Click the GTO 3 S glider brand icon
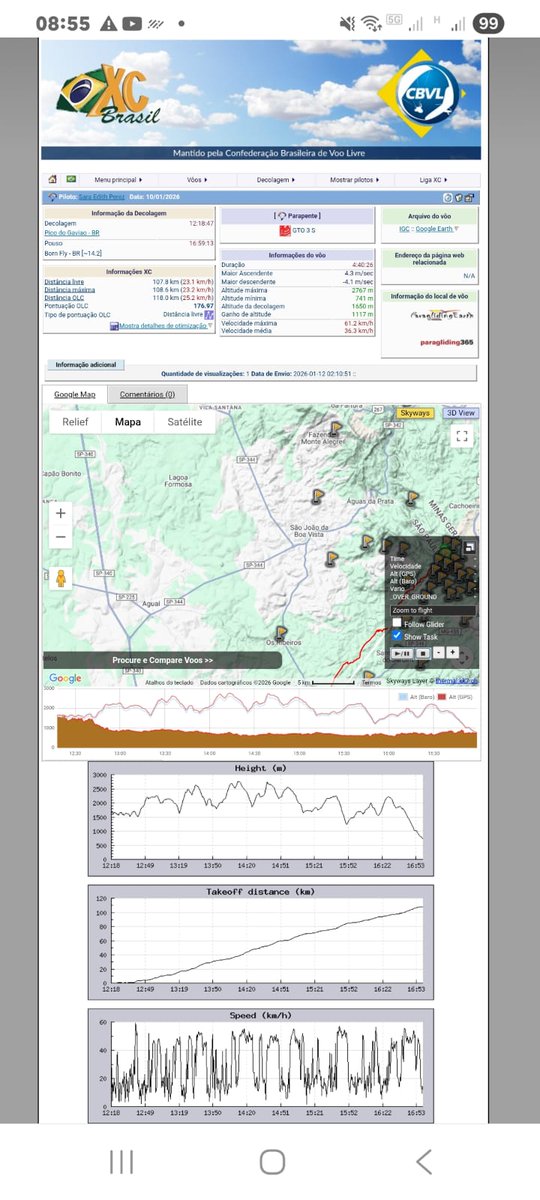The image size is (540, 1200). [284, 231]
